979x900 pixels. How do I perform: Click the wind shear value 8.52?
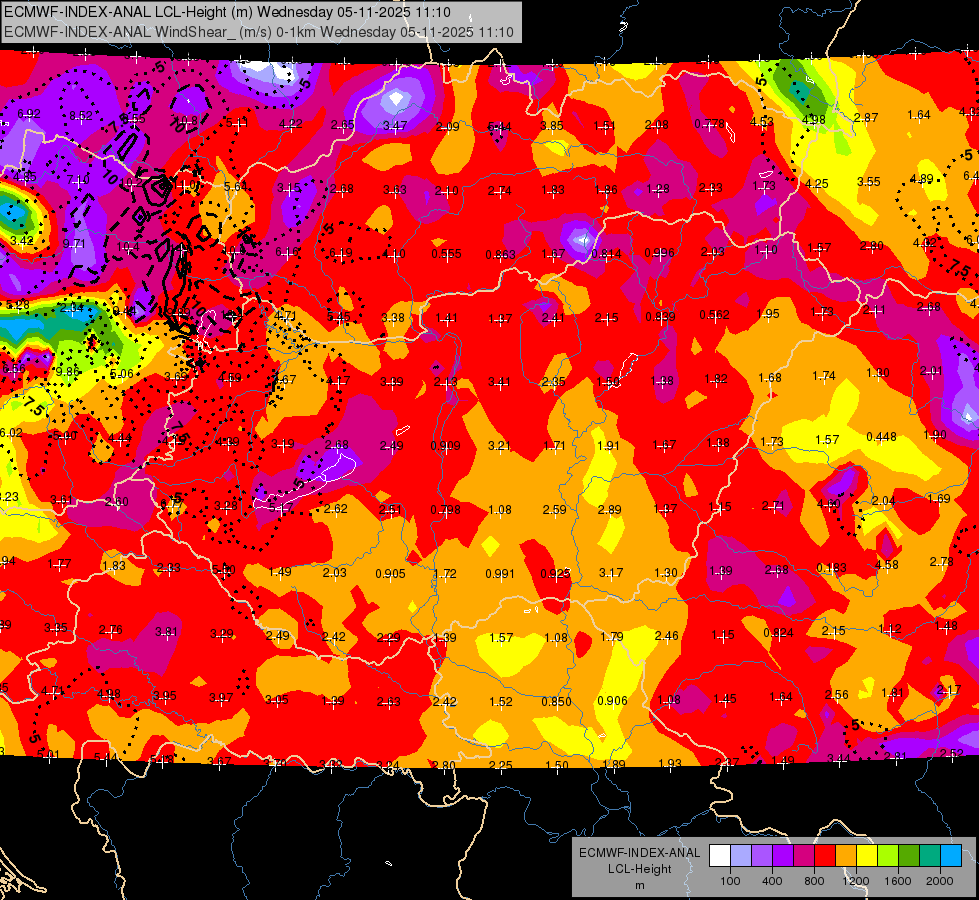pyautogui.click(x=81, y=116)
